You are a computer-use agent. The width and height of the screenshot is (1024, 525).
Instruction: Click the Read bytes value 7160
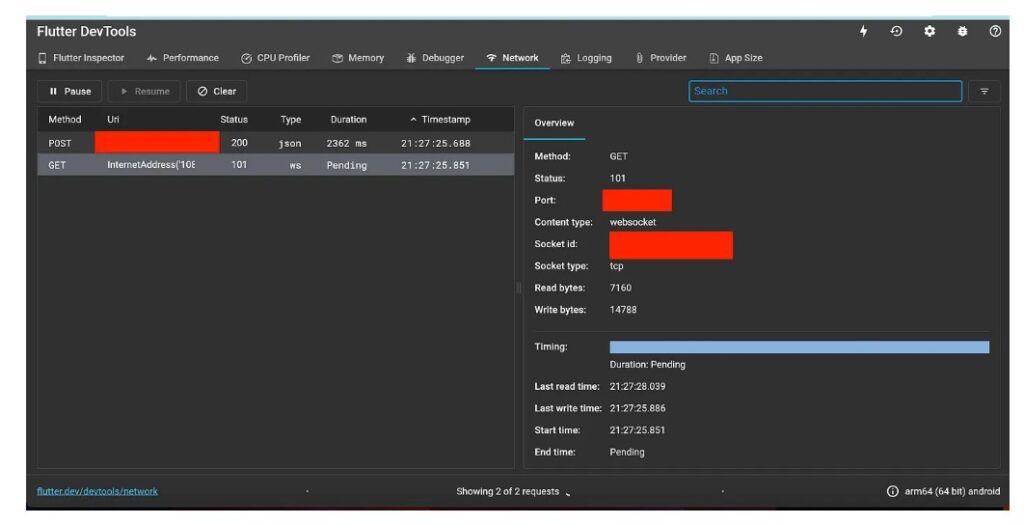620,288
